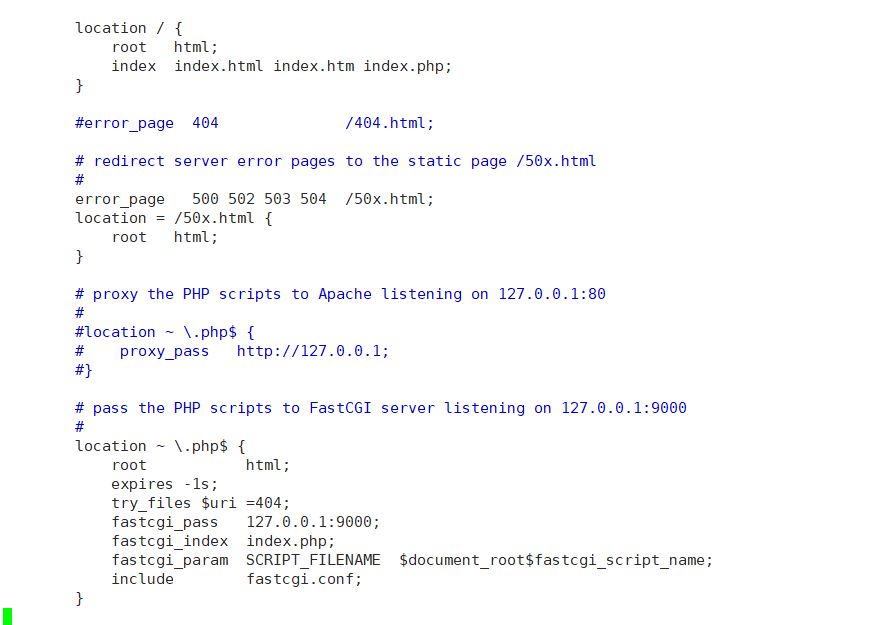Click the commented 'proxy_pass' directive
Viewport: 886px width, 625px height.
click(164, 351)
